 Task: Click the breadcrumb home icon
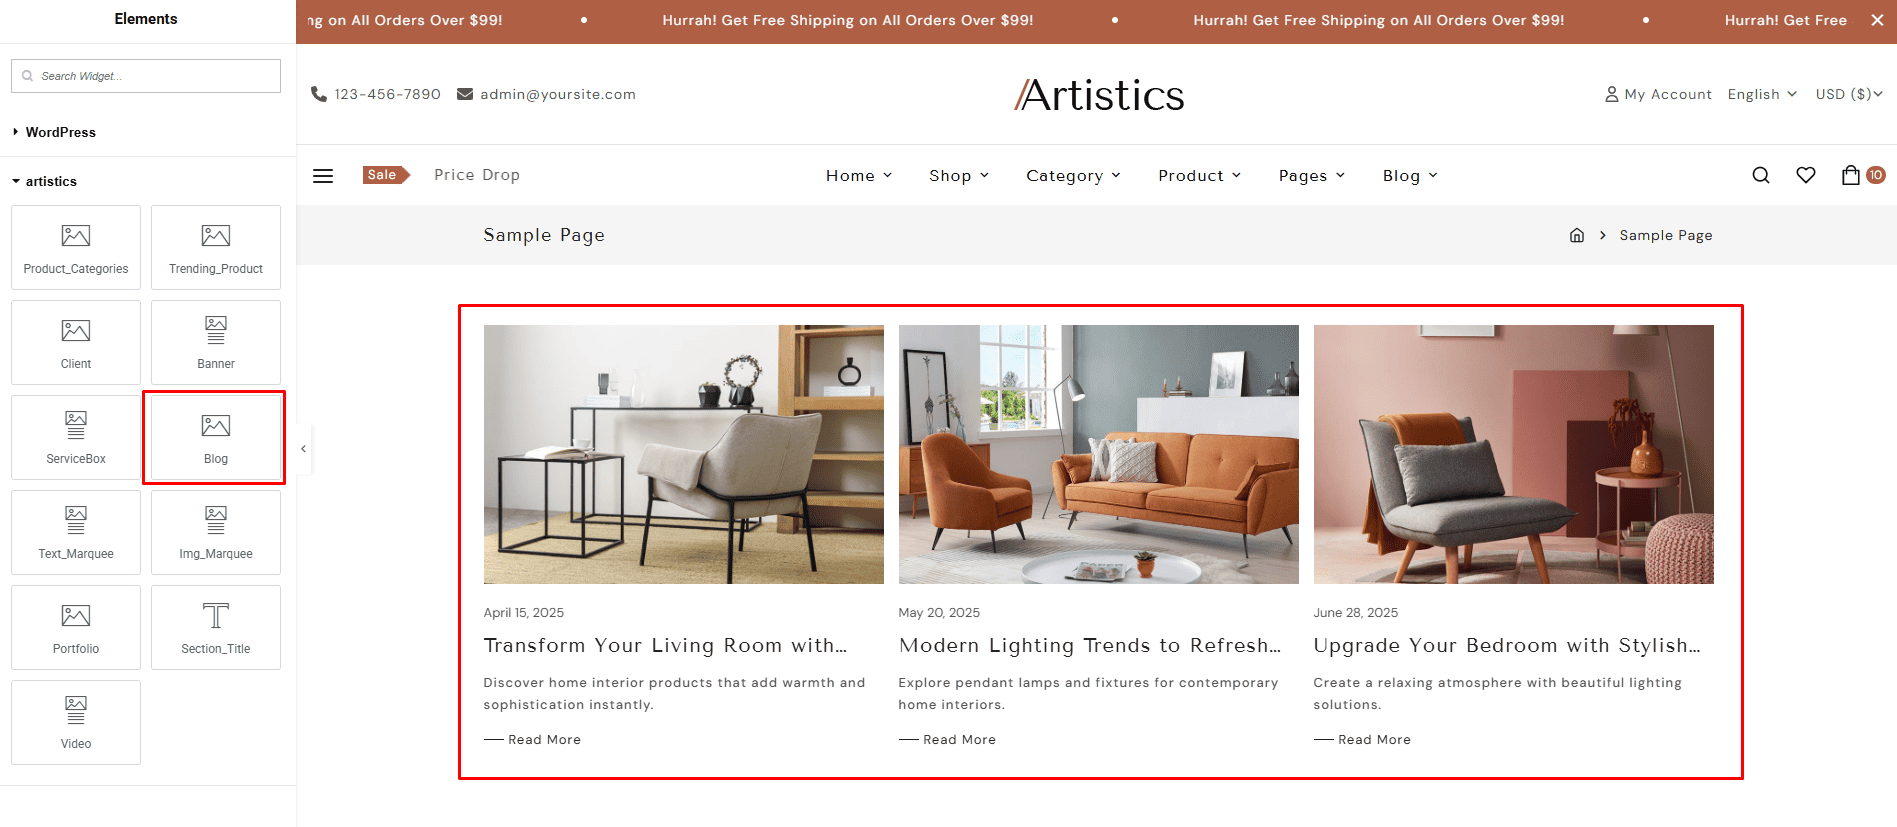tap(1577, 235)
